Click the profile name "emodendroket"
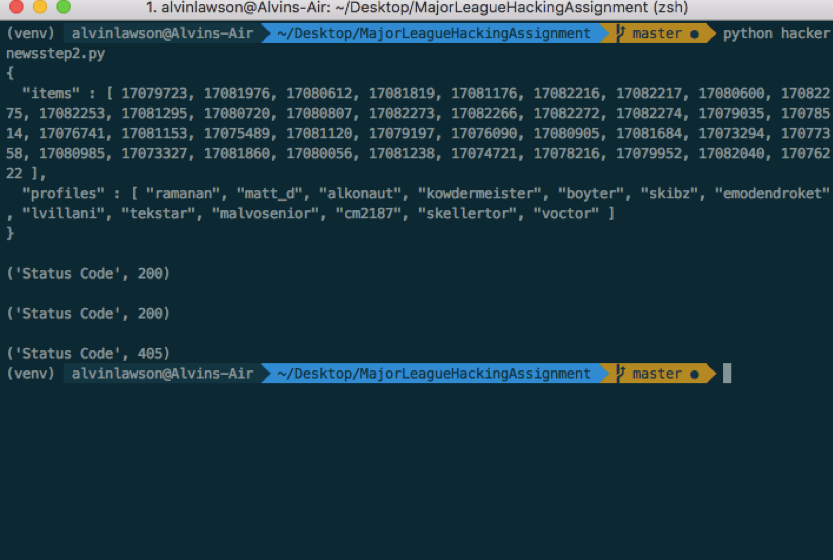 (x=772, y=193)
